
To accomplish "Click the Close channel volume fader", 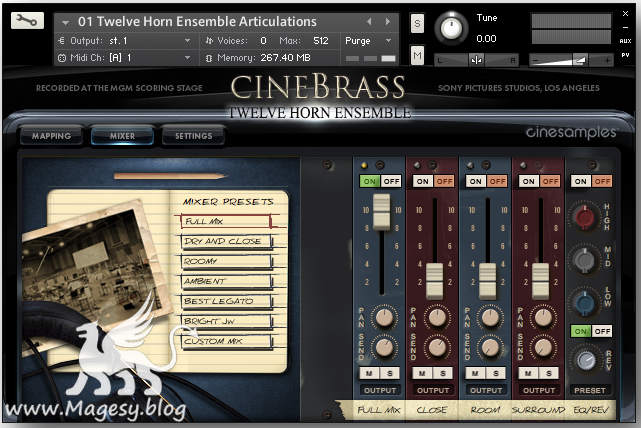I will tap(435, 281).
